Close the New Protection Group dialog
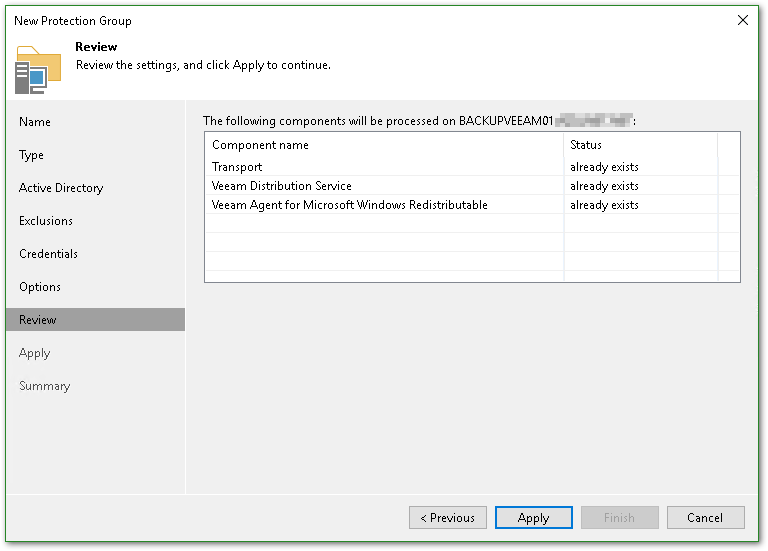Screen dimensions: 768x551 tap(743, 20)
